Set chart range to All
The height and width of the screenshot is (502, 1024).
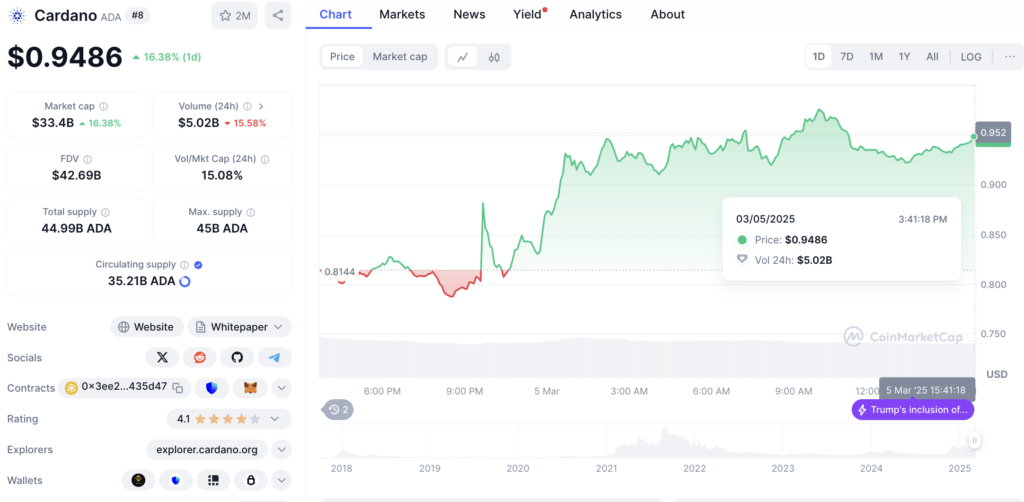coord(932,57)
